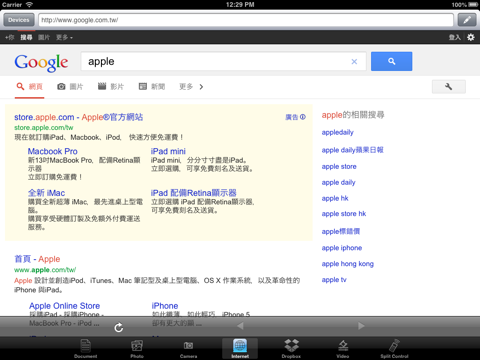Click related search apple hong kong

coord(348,264)
